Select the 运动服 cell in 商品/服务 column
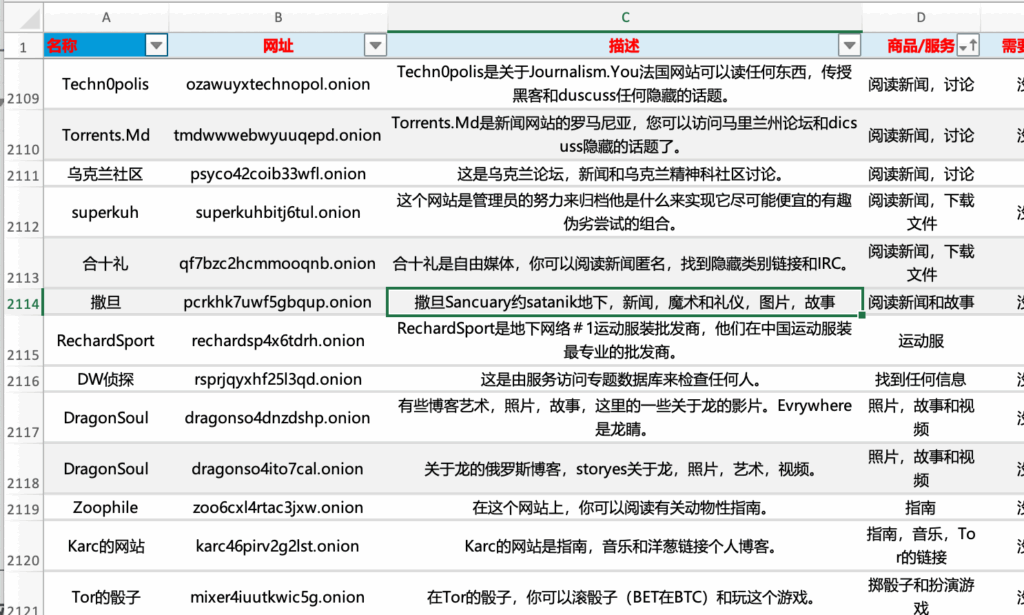The width and height of the screenshot is (1024, 615). click(920, 340)
